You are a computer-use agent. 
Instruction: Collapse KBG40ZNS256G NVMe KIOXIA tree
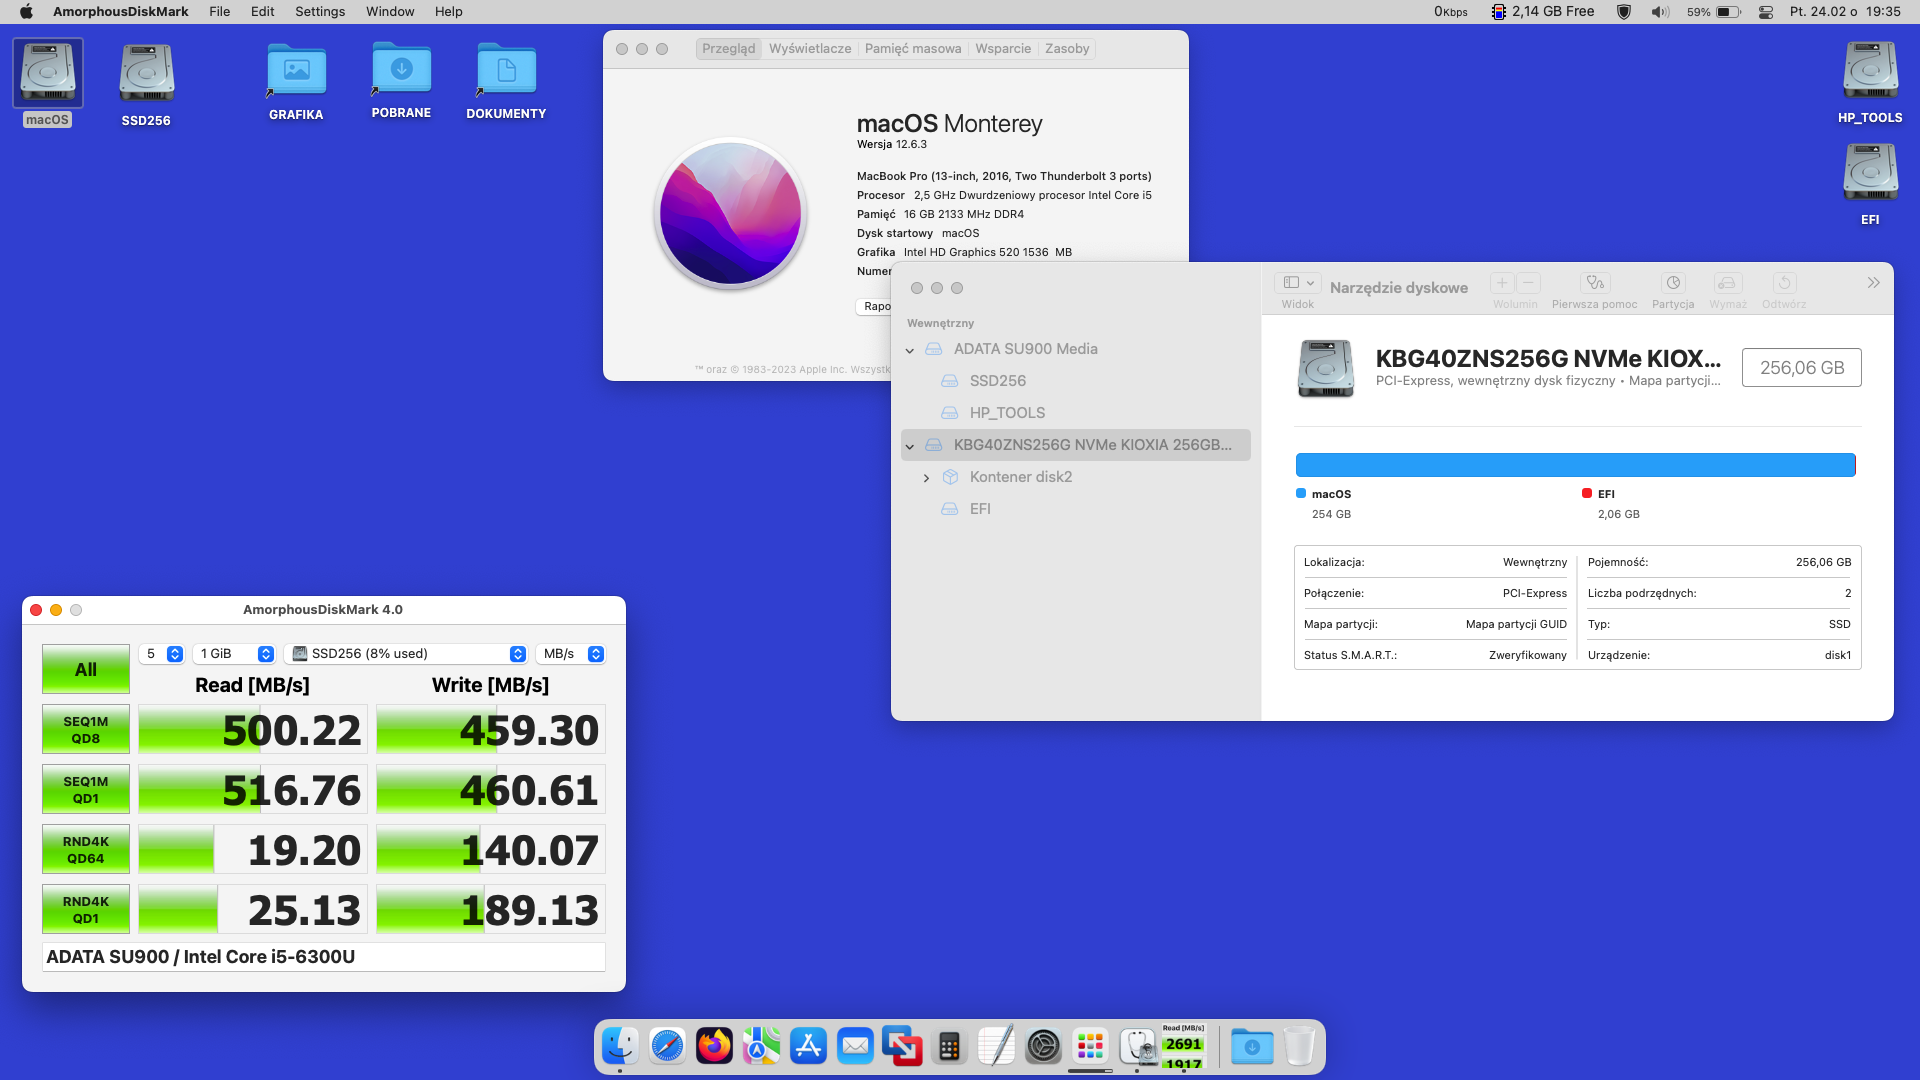(910, 446)
